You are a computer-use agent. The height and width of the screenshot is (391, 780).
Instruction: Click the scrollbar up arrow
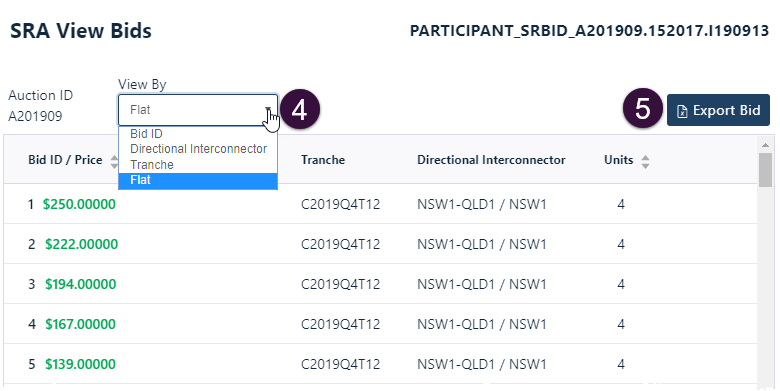pos(765,145)
